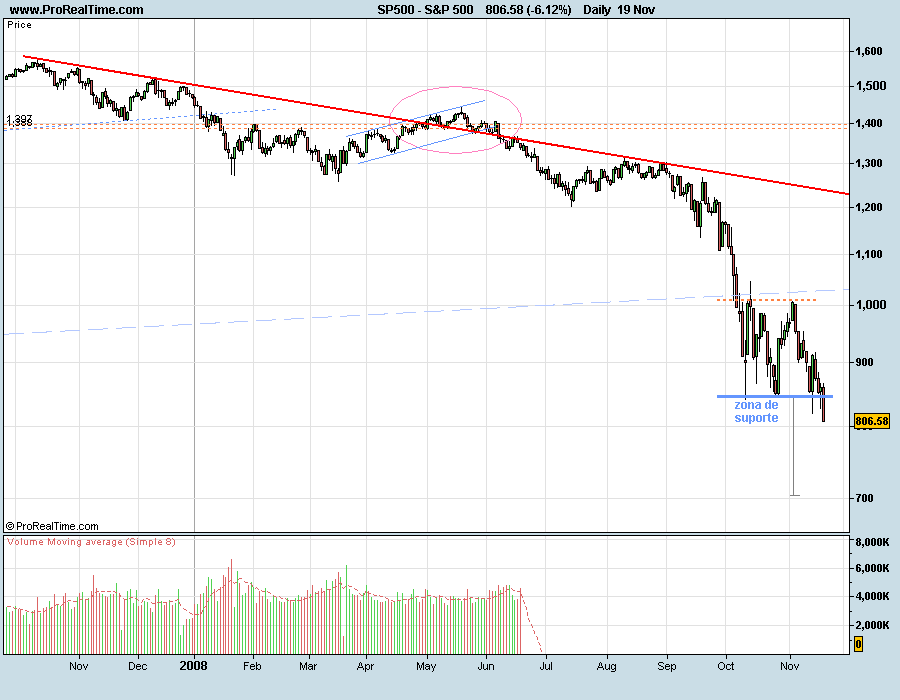Click the 1,600 price axis label
900x700 pixels.
coord(869,52)
